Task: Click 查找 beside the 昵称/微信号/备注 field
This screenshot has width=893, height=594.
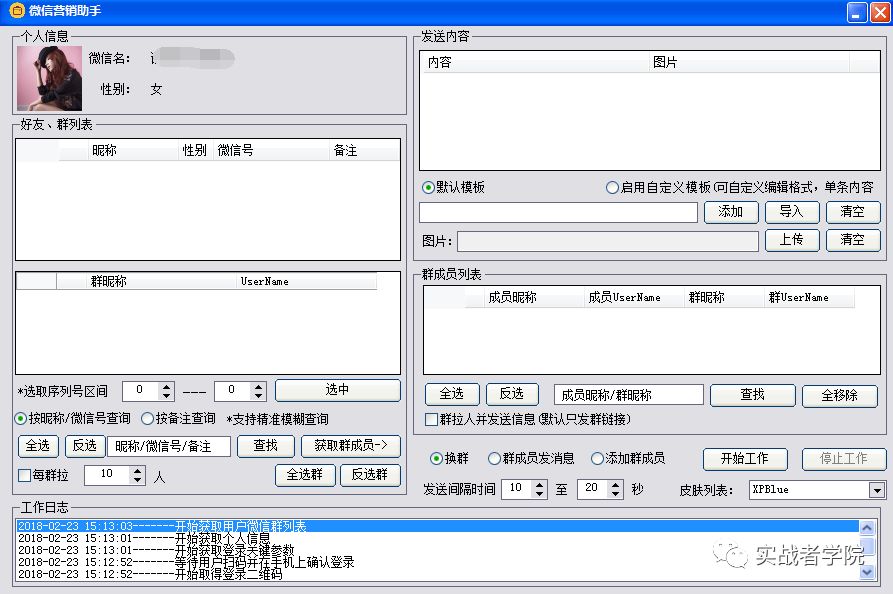Action: pos(266,446)
